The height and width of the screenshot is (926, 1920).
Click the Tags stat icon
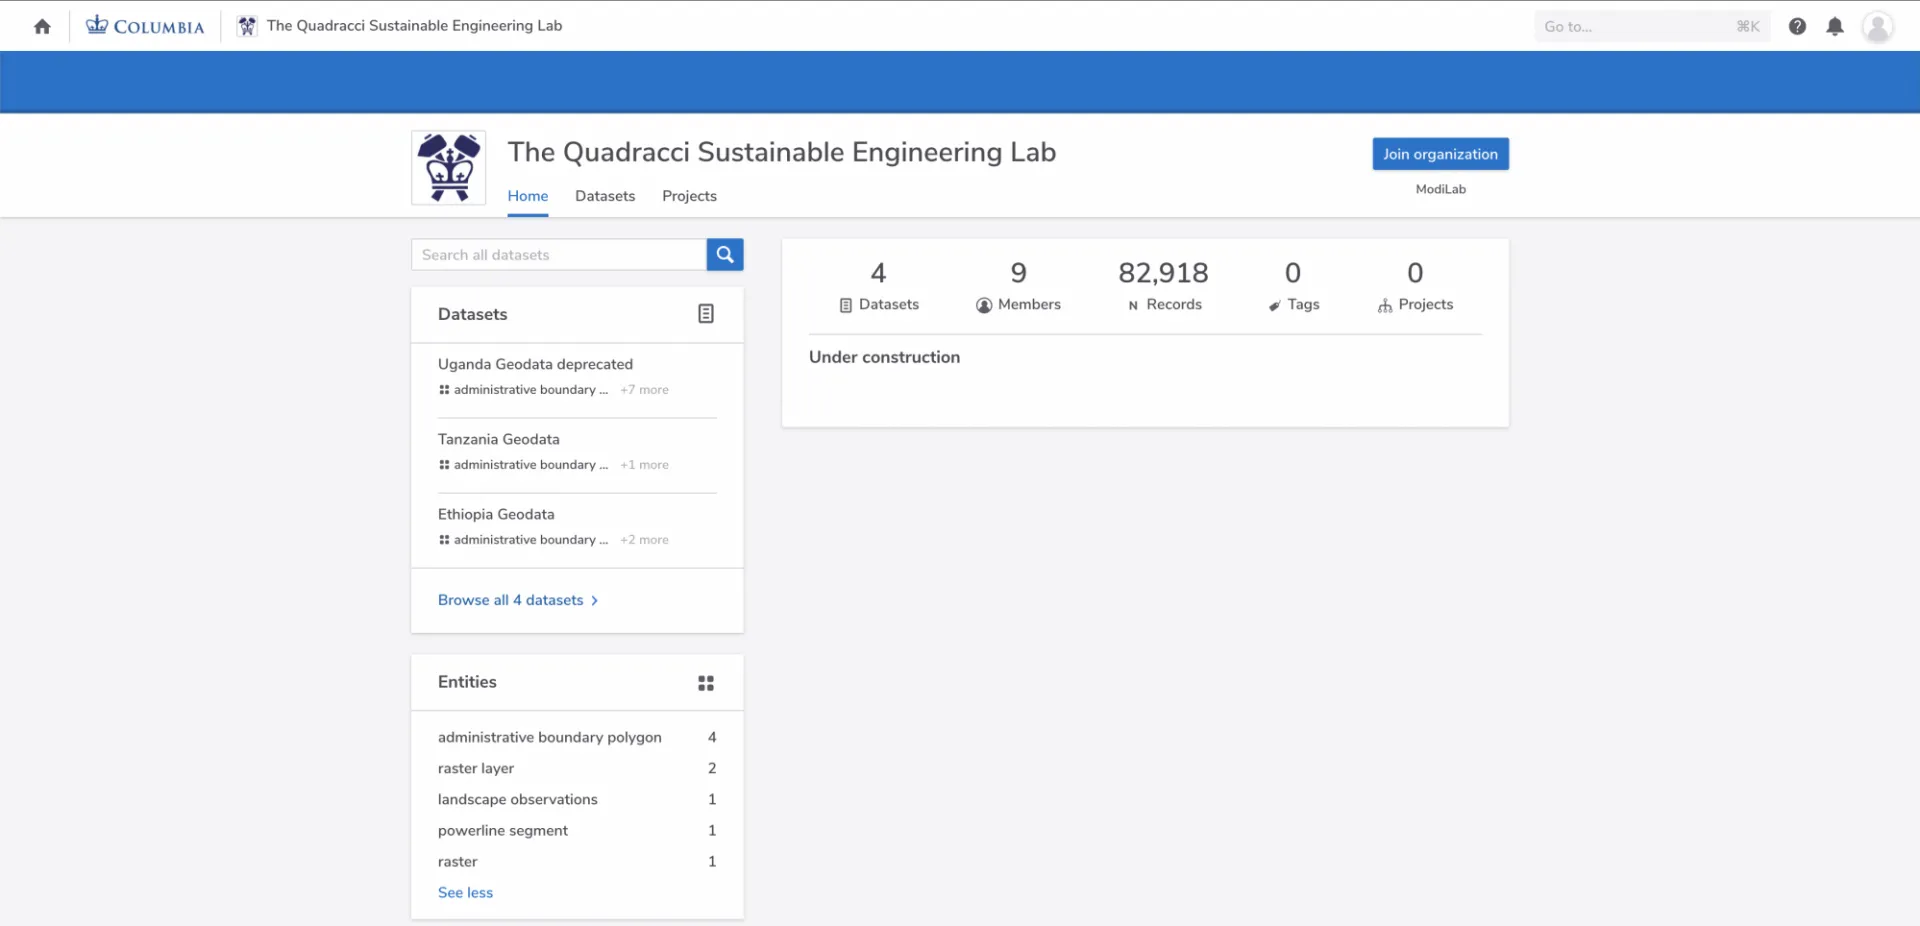[x=1274, y=305]
